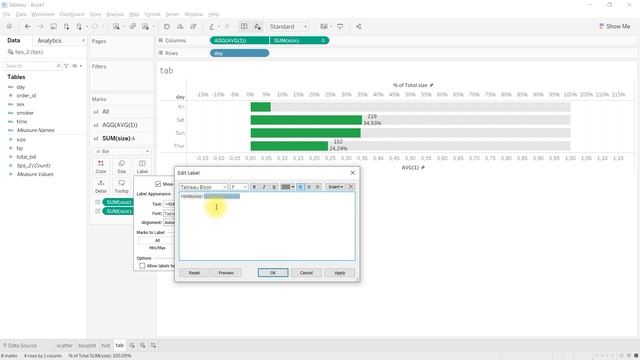Click the Share workbook icon

click(358, 27)
